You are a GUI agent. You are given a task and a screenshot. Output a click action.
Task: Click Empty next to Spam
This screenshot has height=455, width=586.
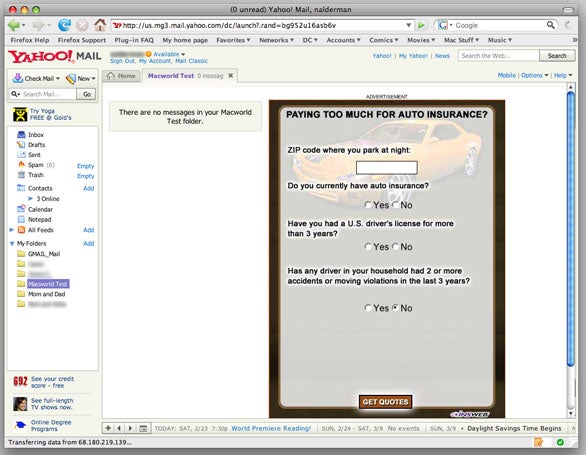coord(86,166)
